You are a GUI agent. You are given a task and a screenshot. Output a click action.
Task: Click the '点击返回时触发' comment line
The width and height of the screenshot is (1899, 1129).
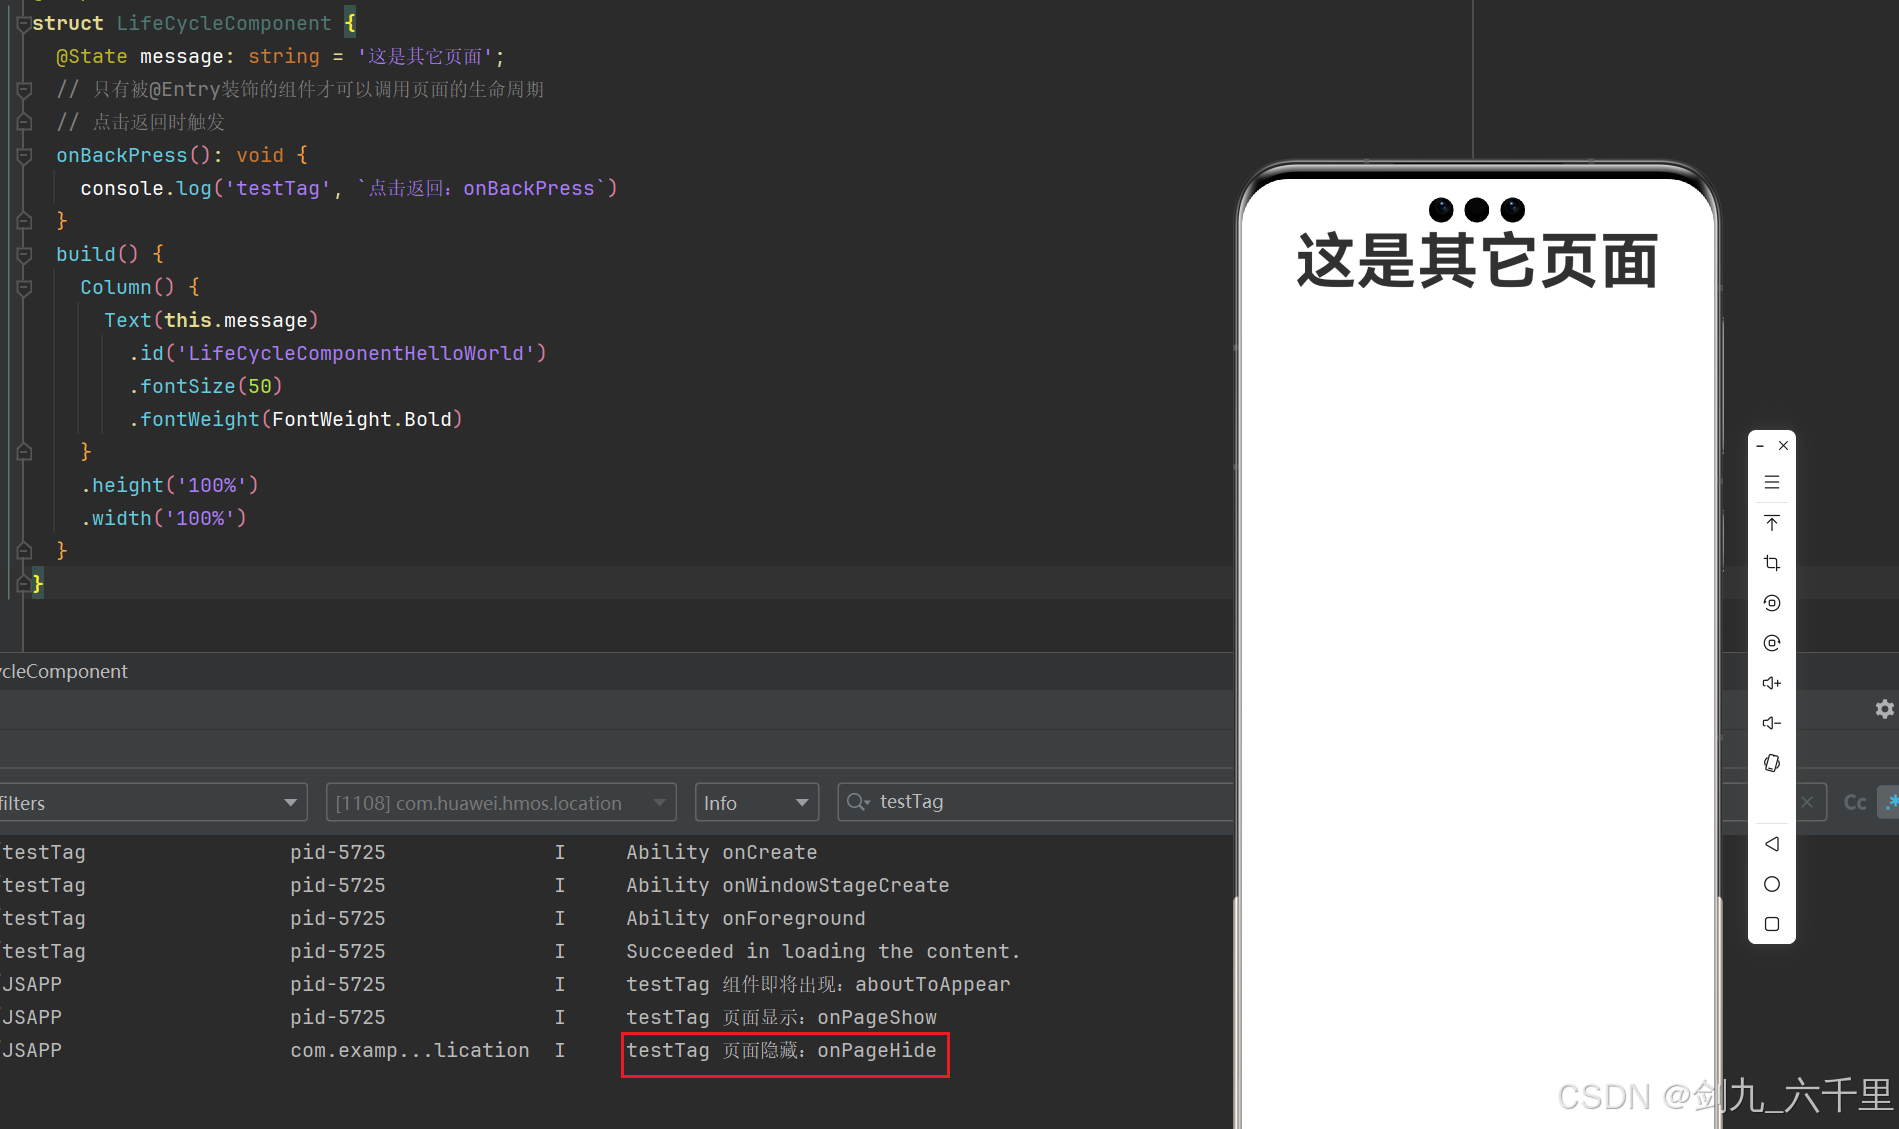[x=141, y=123]
